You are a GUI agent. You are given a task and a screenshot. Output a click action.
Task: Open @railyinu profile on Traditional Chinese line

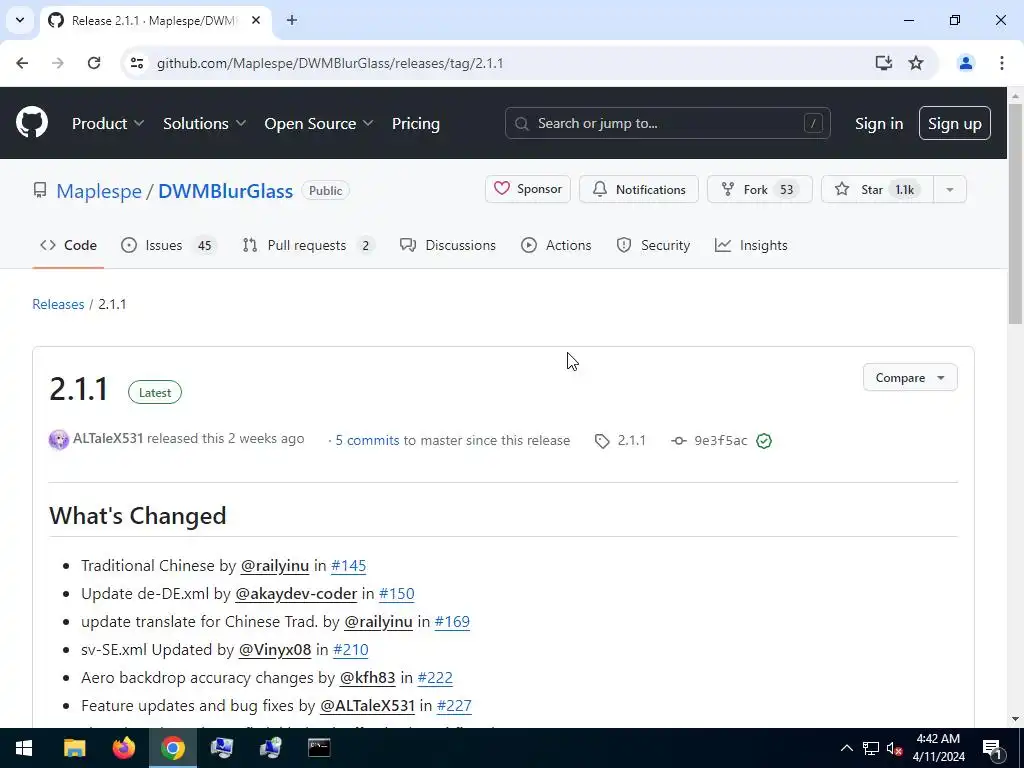coord(274,565)
